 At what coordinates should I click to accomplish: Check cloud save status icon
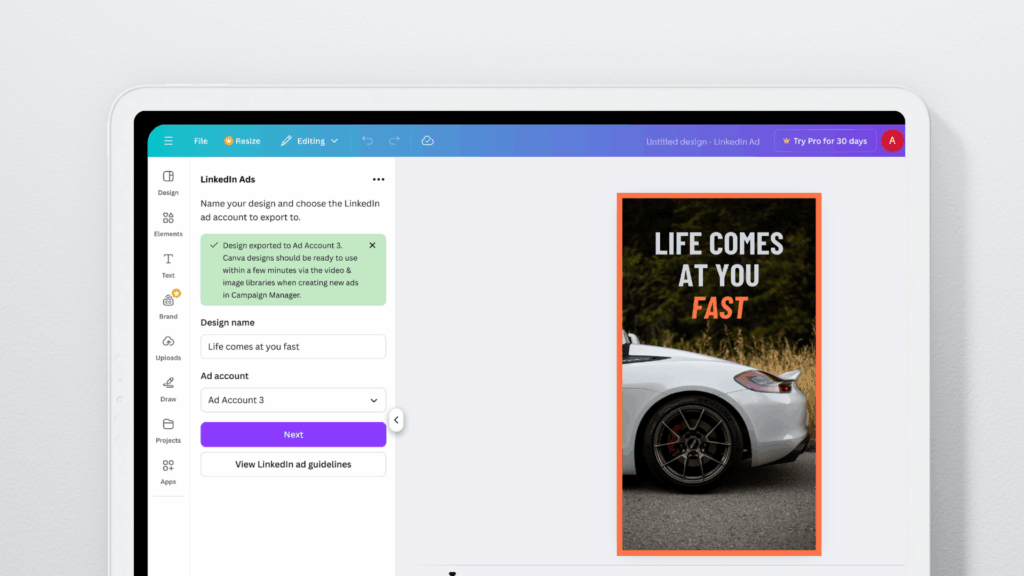428,141
